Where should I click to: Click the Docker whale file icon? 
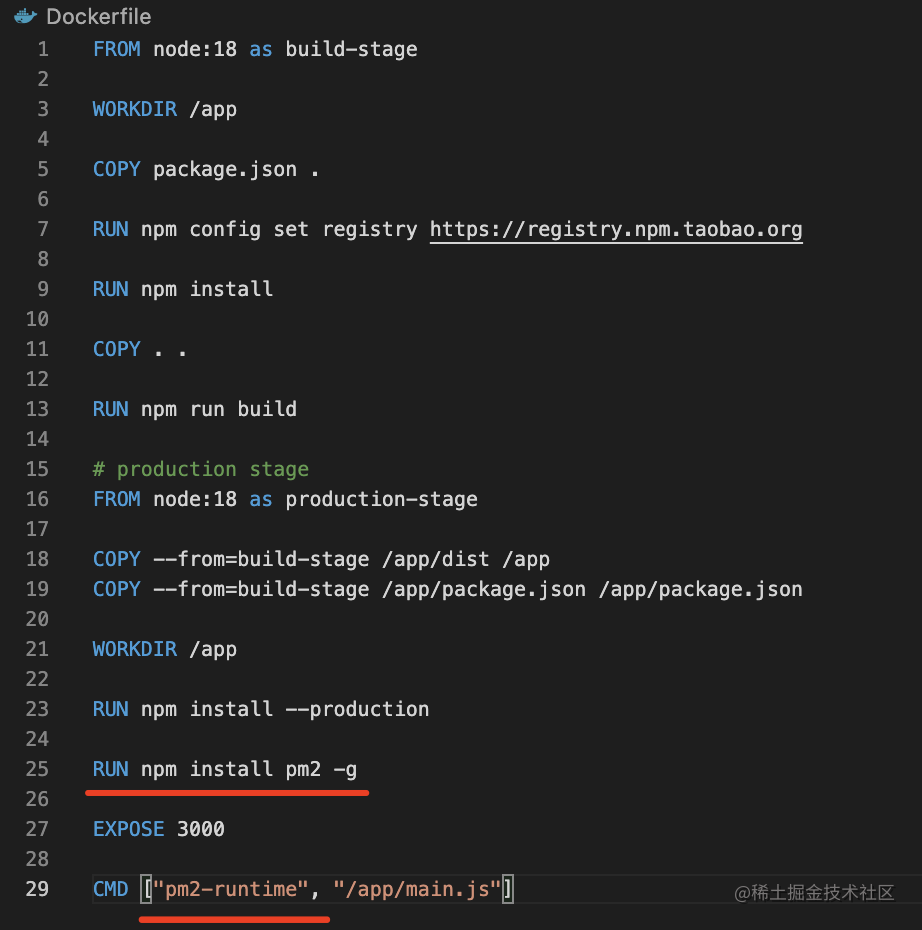pos(25,17)
